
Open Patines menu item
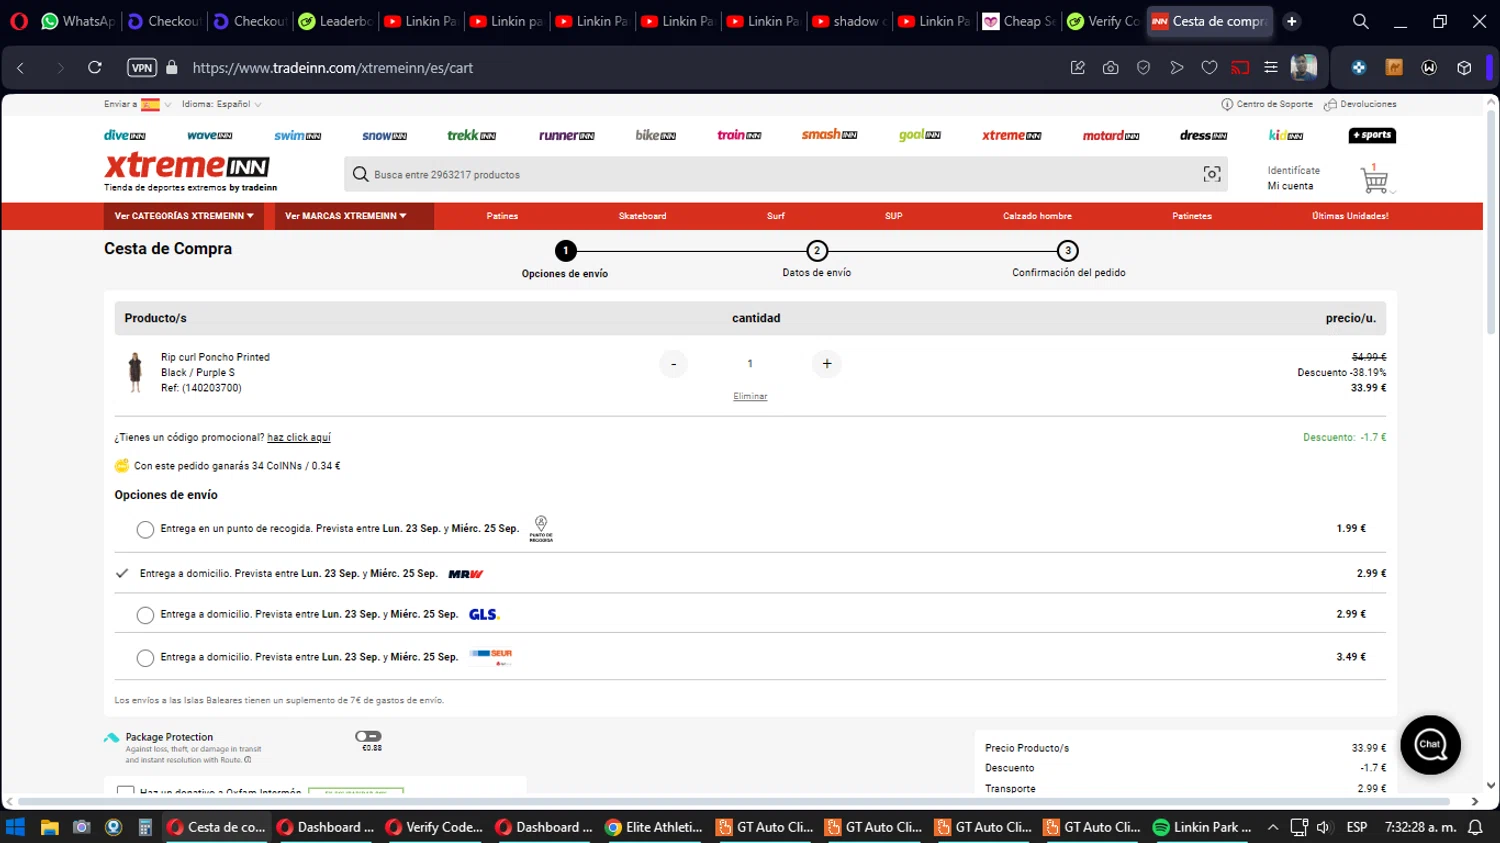[x=502, y=216]
